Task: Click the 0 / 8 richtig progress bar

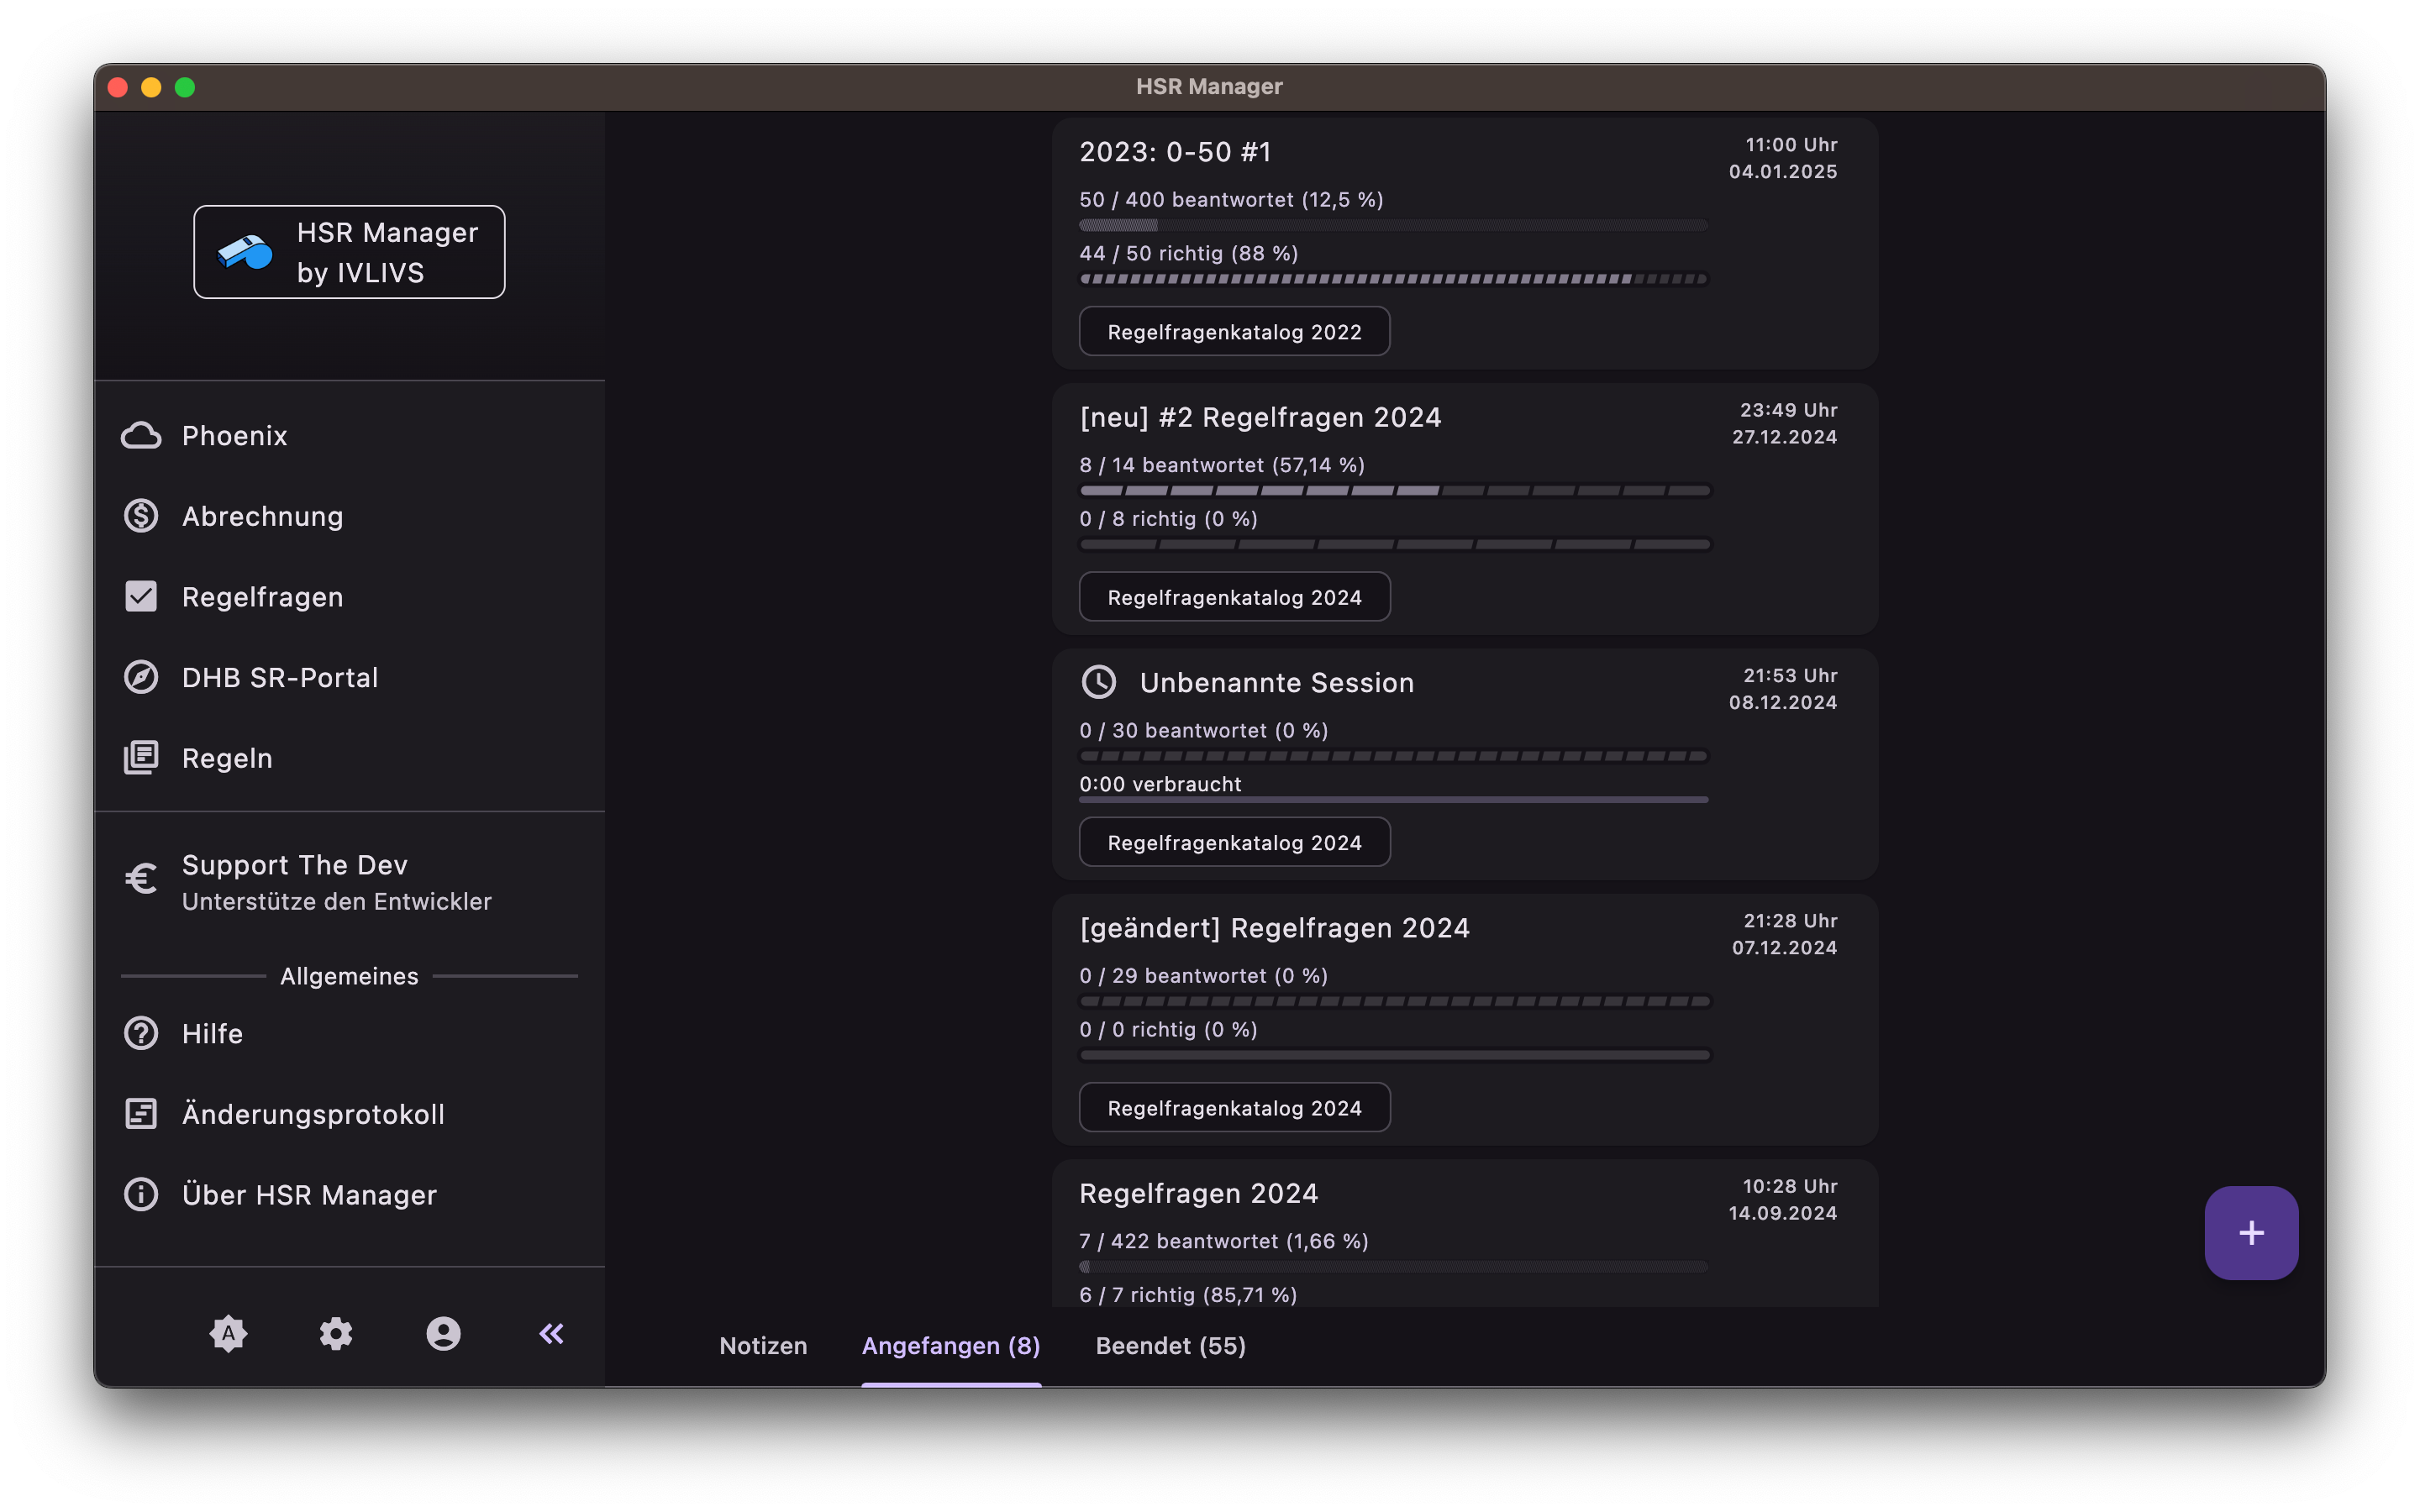Action: coord(1394,545)
